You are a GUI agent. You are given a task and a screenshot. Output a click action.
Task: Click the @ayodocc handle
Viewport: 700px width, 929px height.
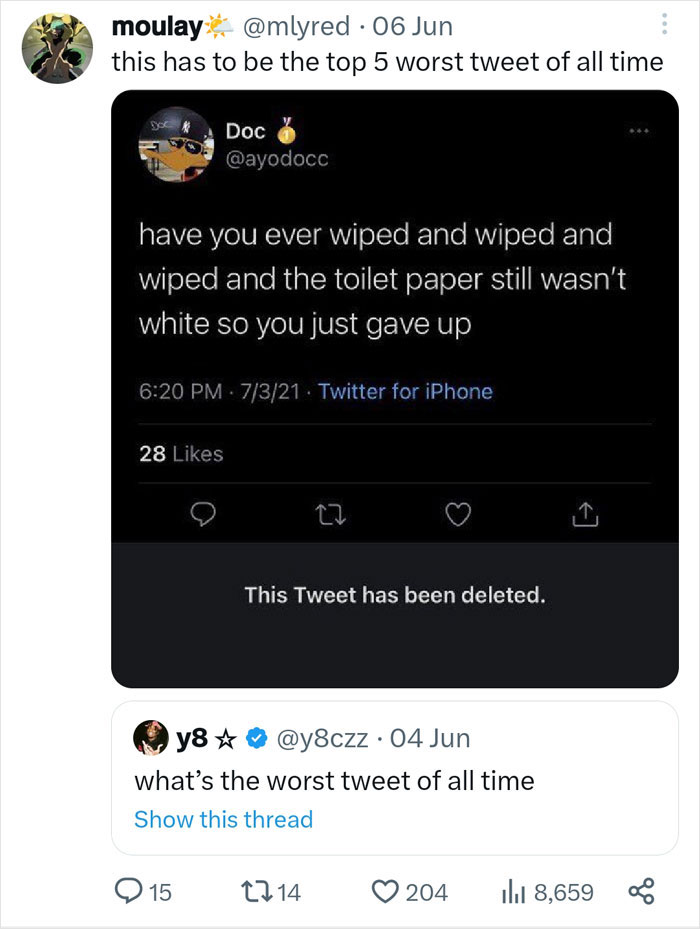point(276,158)
